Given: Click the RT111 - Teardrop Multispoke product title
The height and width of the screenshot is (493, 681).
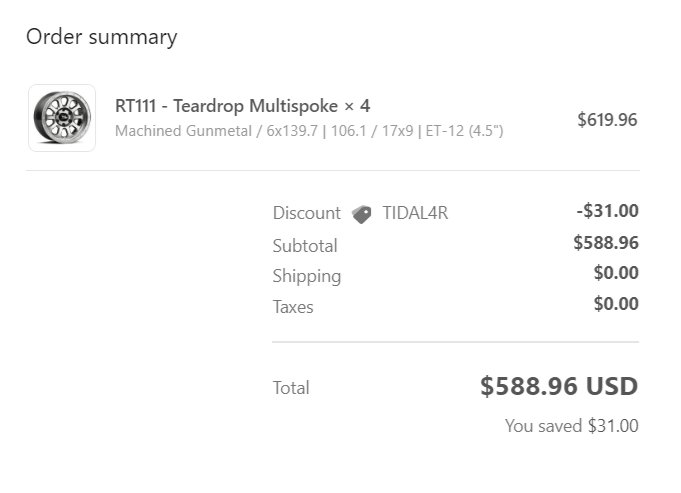Looking at the screenshot, I should point(226,106).
